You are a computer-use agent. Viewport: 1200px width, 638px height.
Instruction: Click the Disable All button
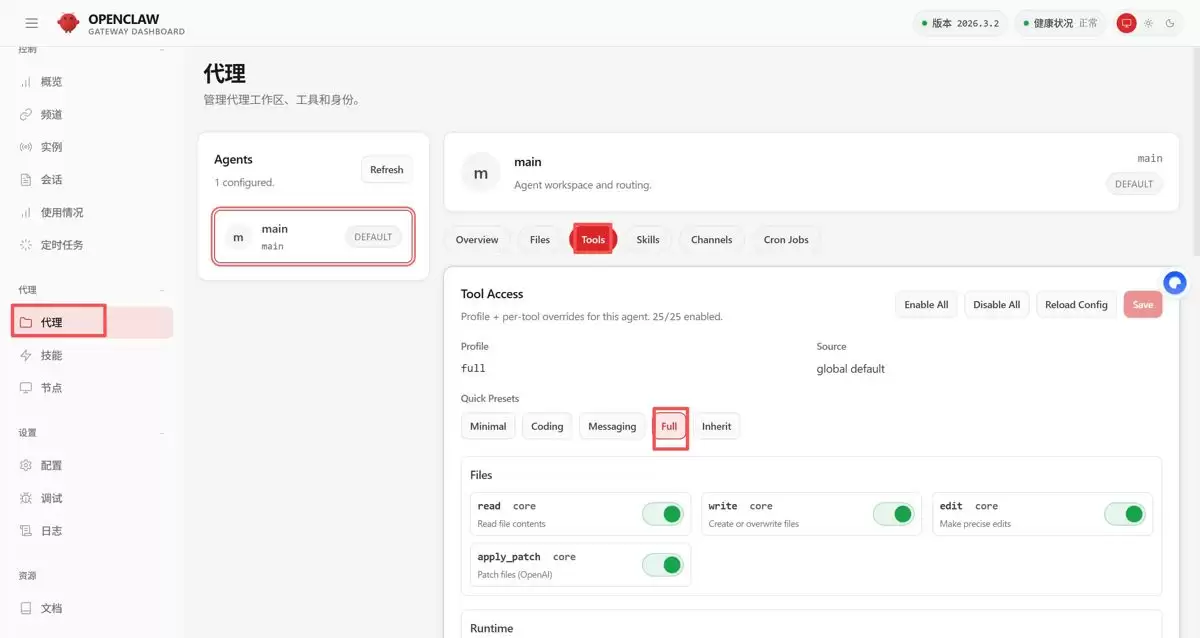[x=996, y=305]
